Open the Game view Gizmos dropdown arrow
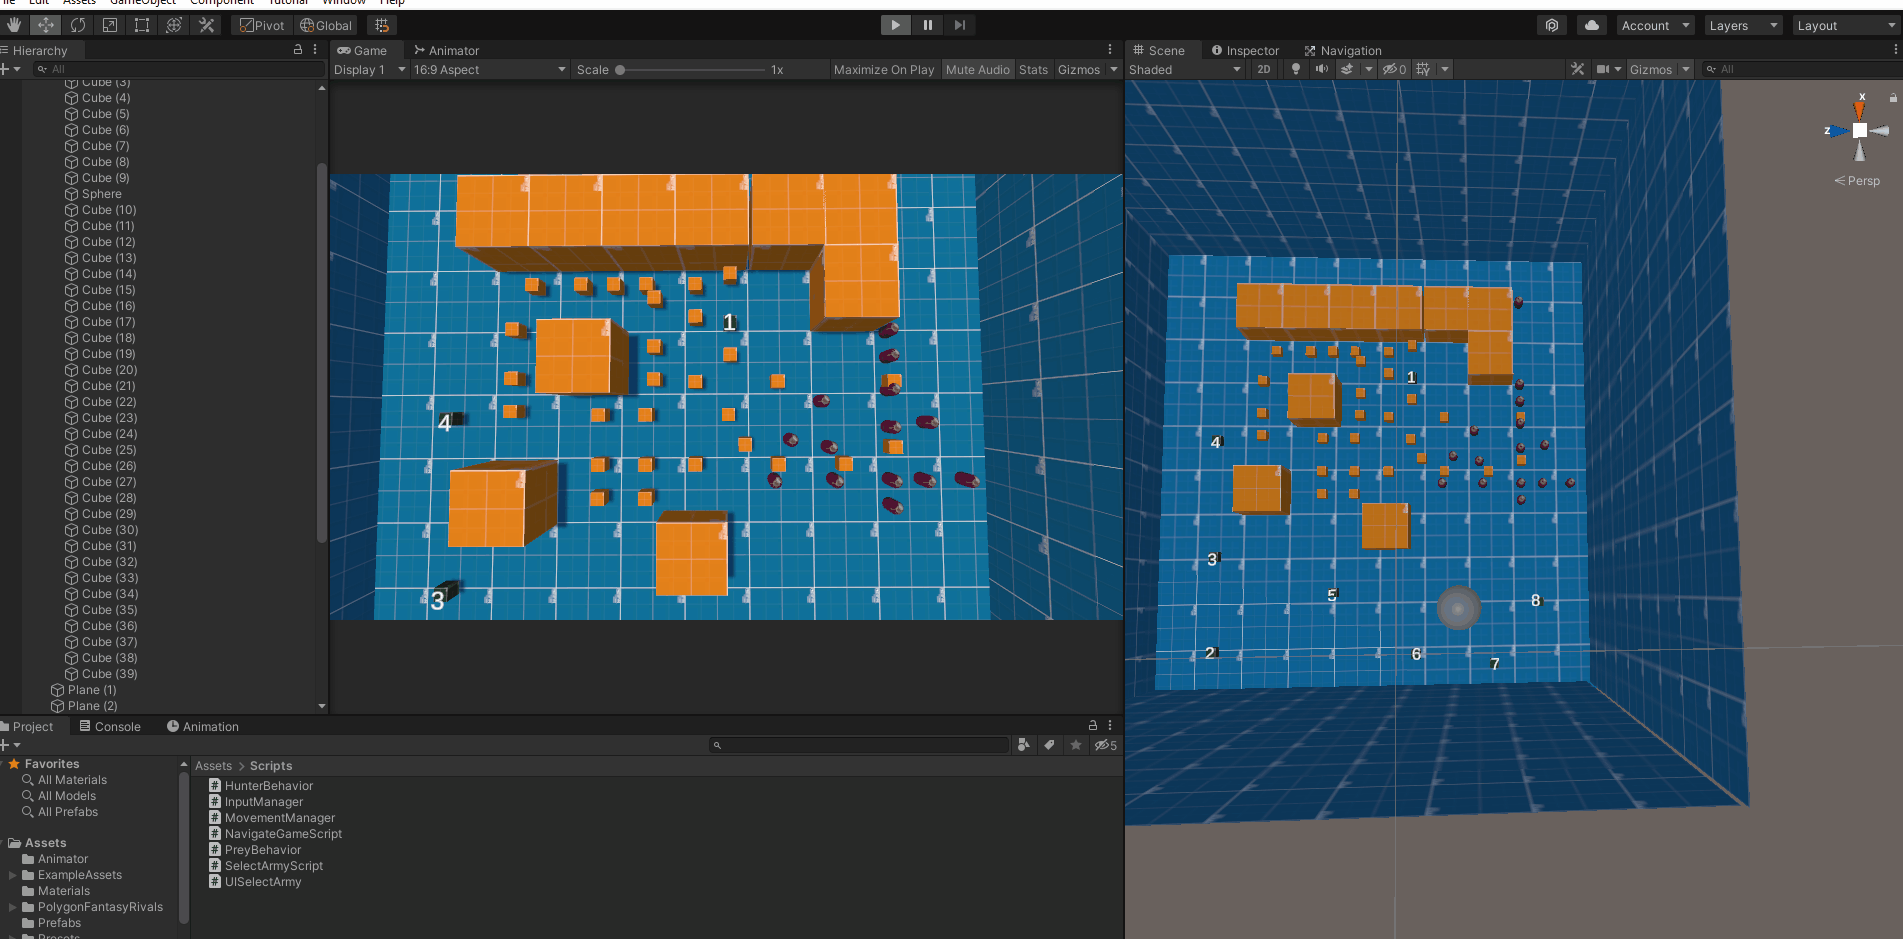The height and width of the screenshot is (939, 1903). (1113, 69)
